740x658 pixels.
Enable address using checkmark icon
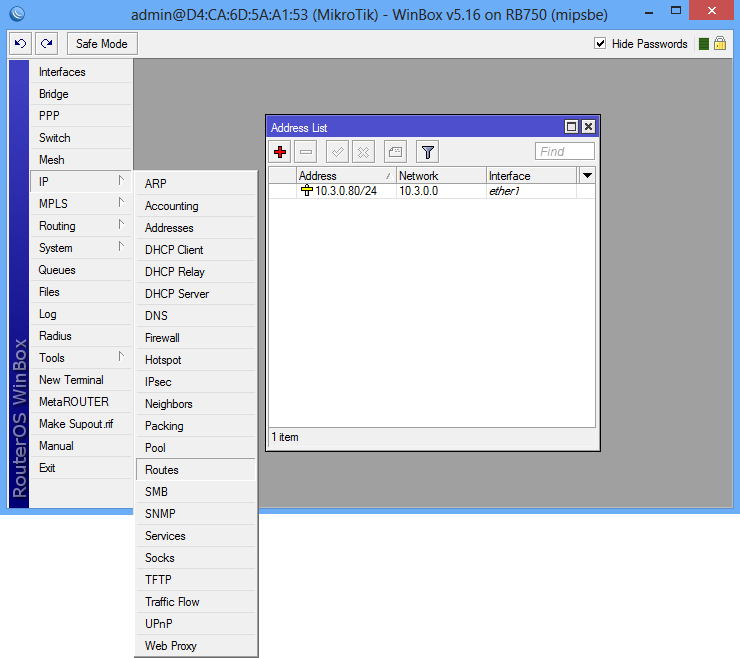(337, 152)
